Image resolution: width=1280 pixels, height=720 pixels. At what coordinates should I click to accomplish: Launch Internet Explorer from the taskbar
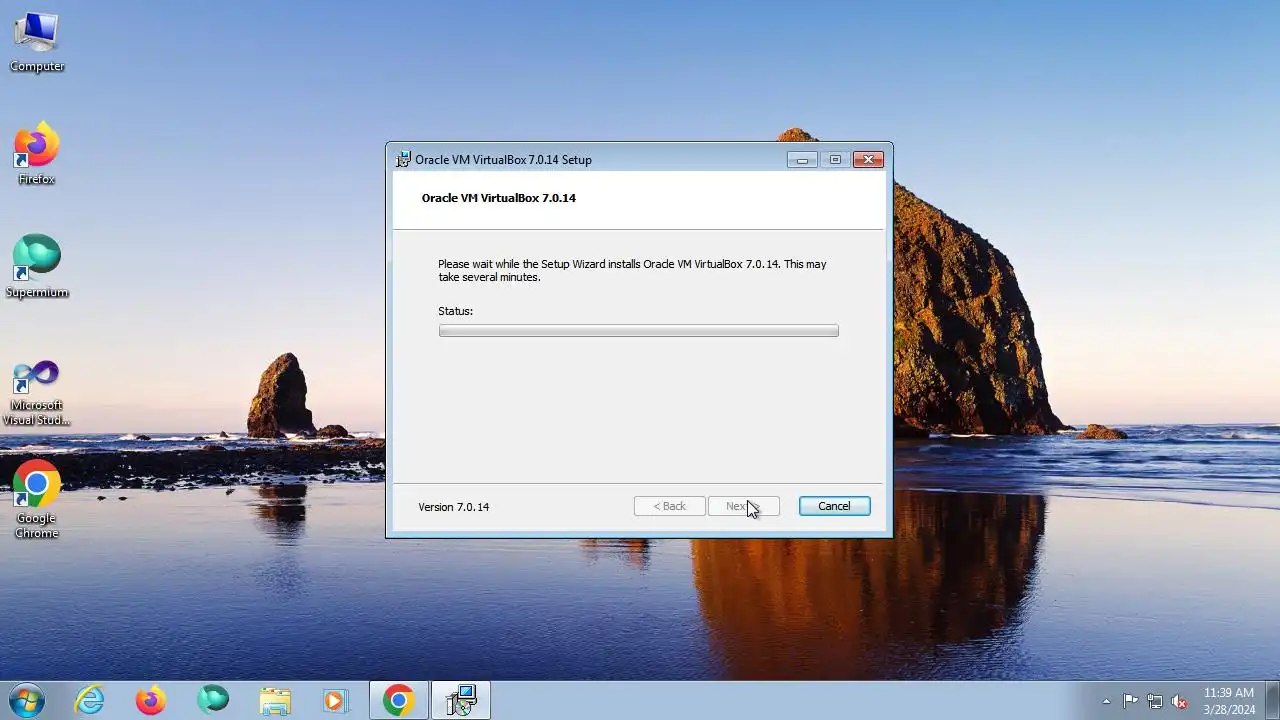pos(90,700)
